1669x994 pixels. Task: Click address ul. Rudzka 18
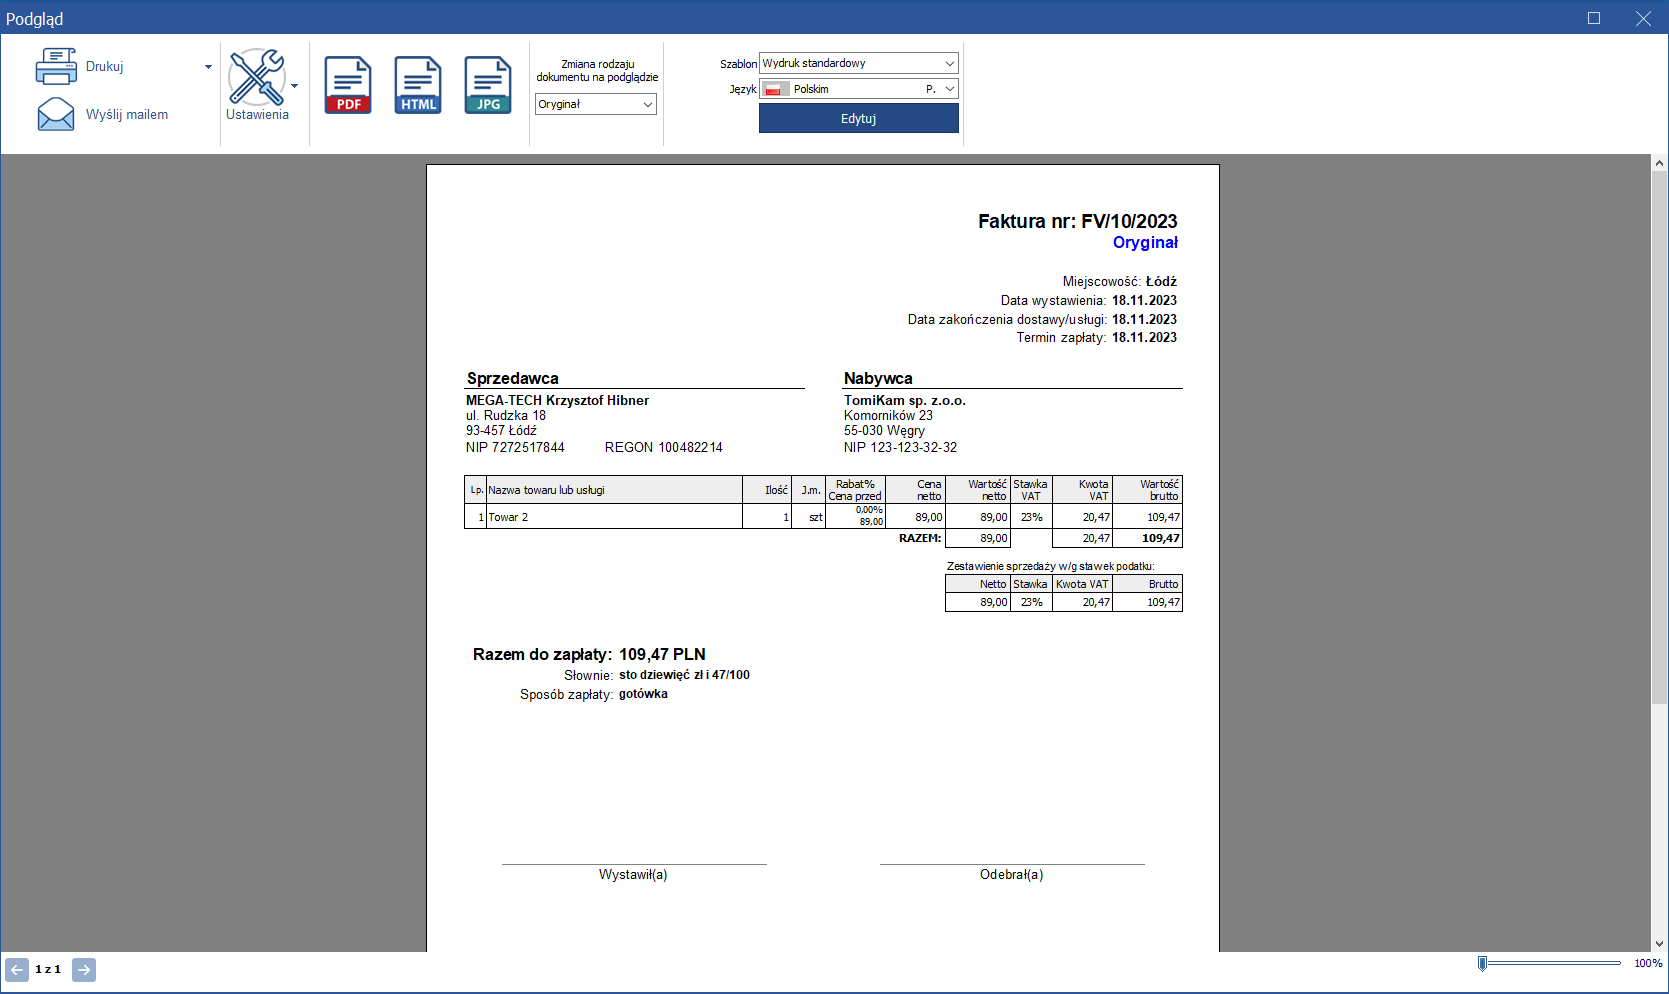click(506, 416)
